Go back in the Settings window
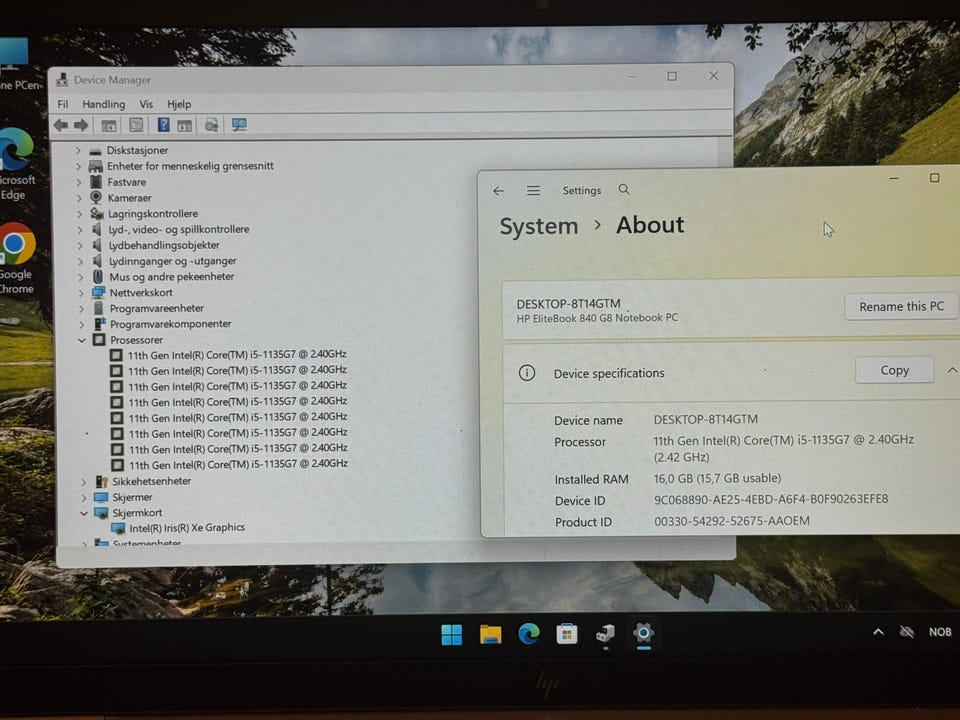This screenshot has width=960, height=720. [498, 191]
